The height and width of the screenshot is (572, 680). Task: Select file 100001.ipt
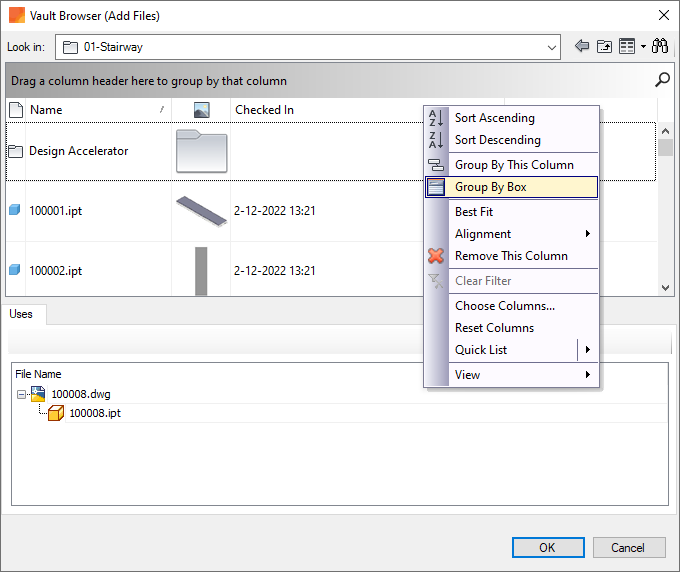point(56,211)
